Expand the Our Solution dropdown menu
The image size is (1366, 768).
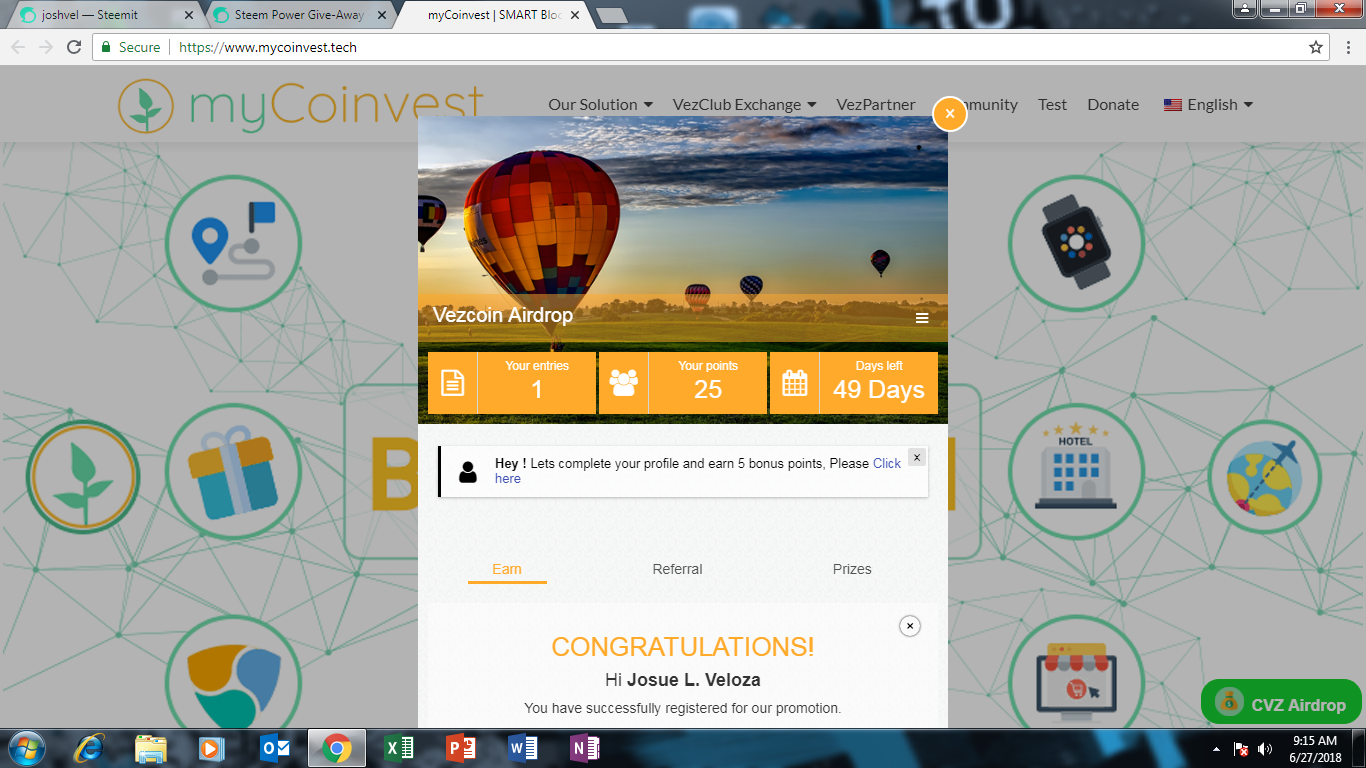[x=600, y=104]
